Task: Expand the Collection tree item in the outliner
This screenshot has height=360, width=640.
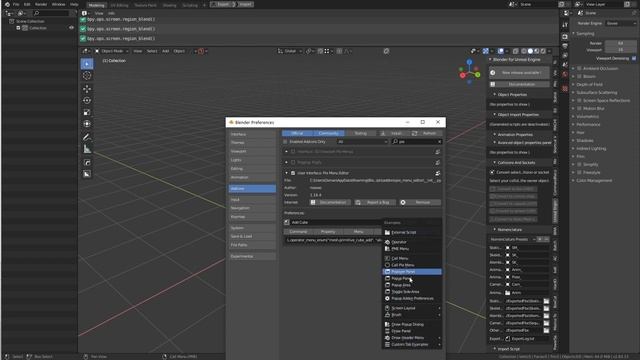Action: (x=18, y=28)
